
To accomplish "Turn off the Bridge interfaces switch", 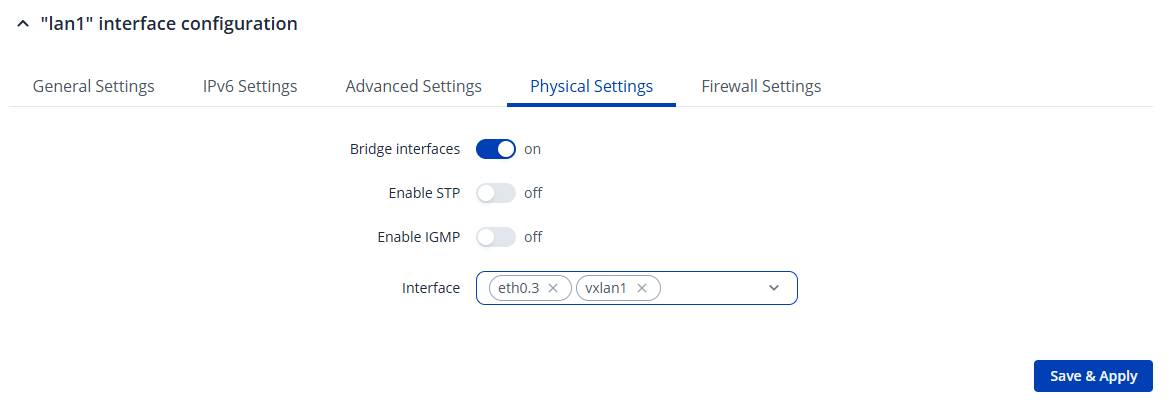I will pyautogui.click(x=495, y=149).
